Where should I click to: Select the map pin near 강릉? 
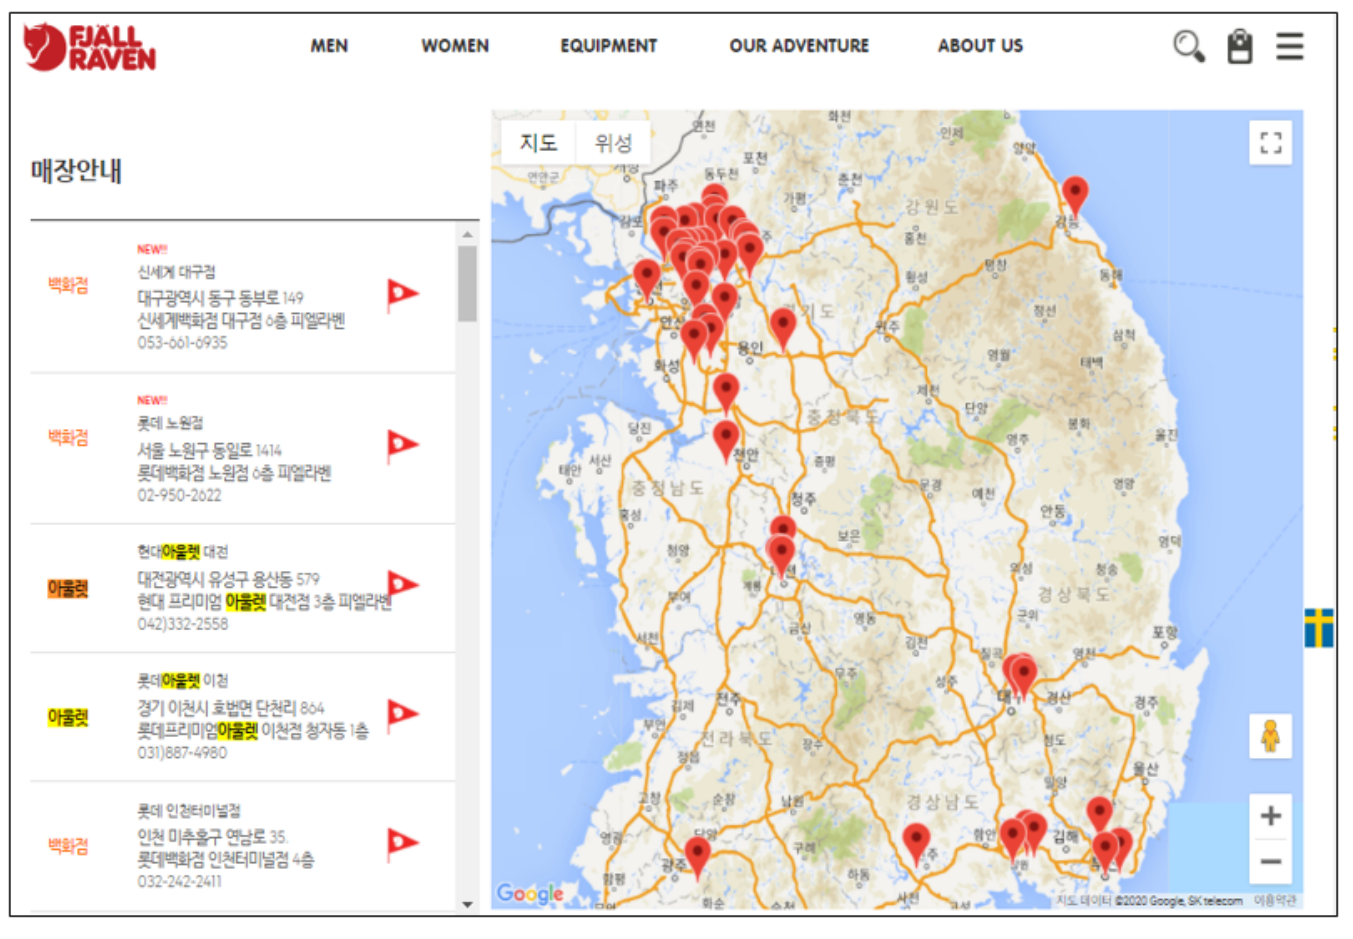tap(1074, 196)
